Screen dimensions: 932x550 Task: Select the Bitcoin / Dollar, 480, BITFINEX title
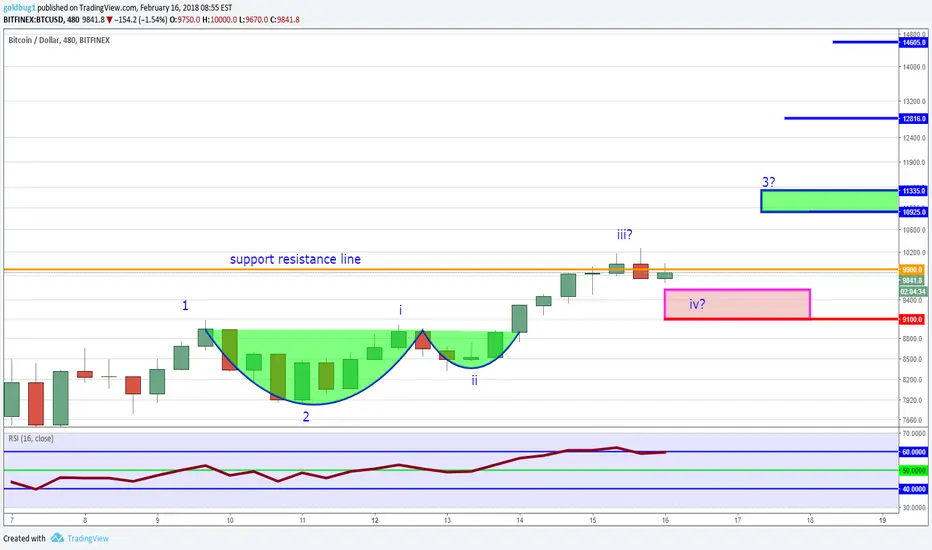59,40
